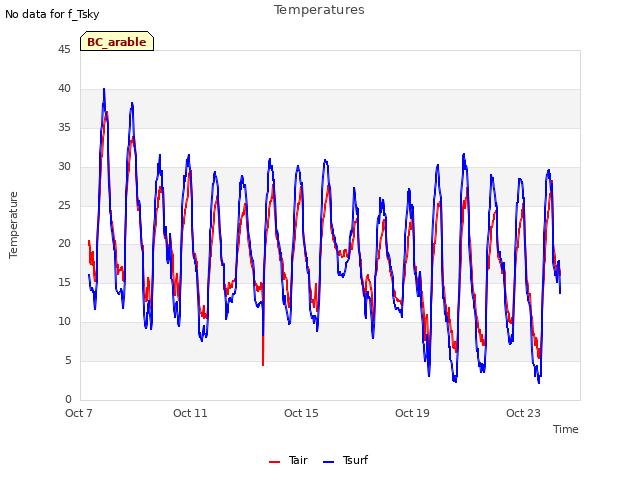Viewport: 640px width, 480px height.
Task: Click the 35 y-axis tick label
Action: click(x=64, y=127)
